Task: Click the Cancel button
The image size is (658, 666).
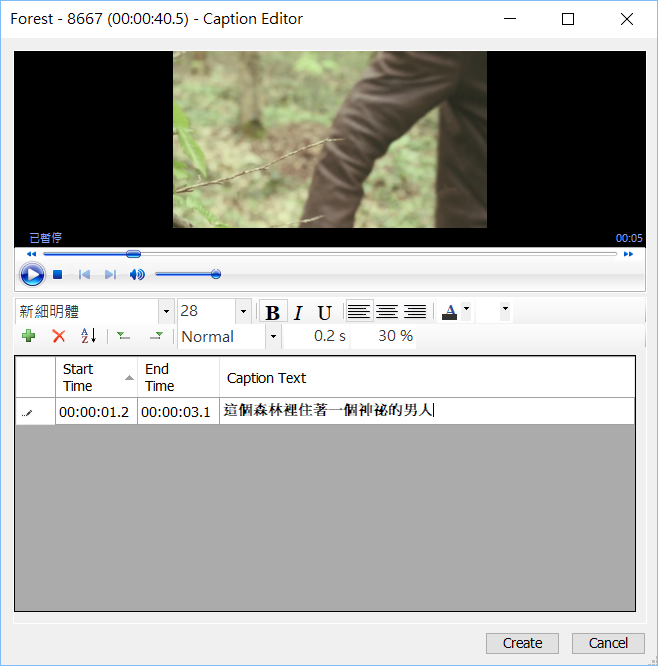Action: (608, 643)
